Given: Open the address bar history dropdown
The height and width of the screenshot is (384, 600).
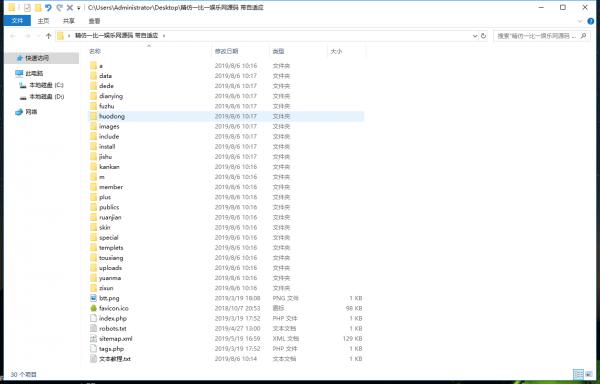Looking at the screenshot, I should coord(475,36).
